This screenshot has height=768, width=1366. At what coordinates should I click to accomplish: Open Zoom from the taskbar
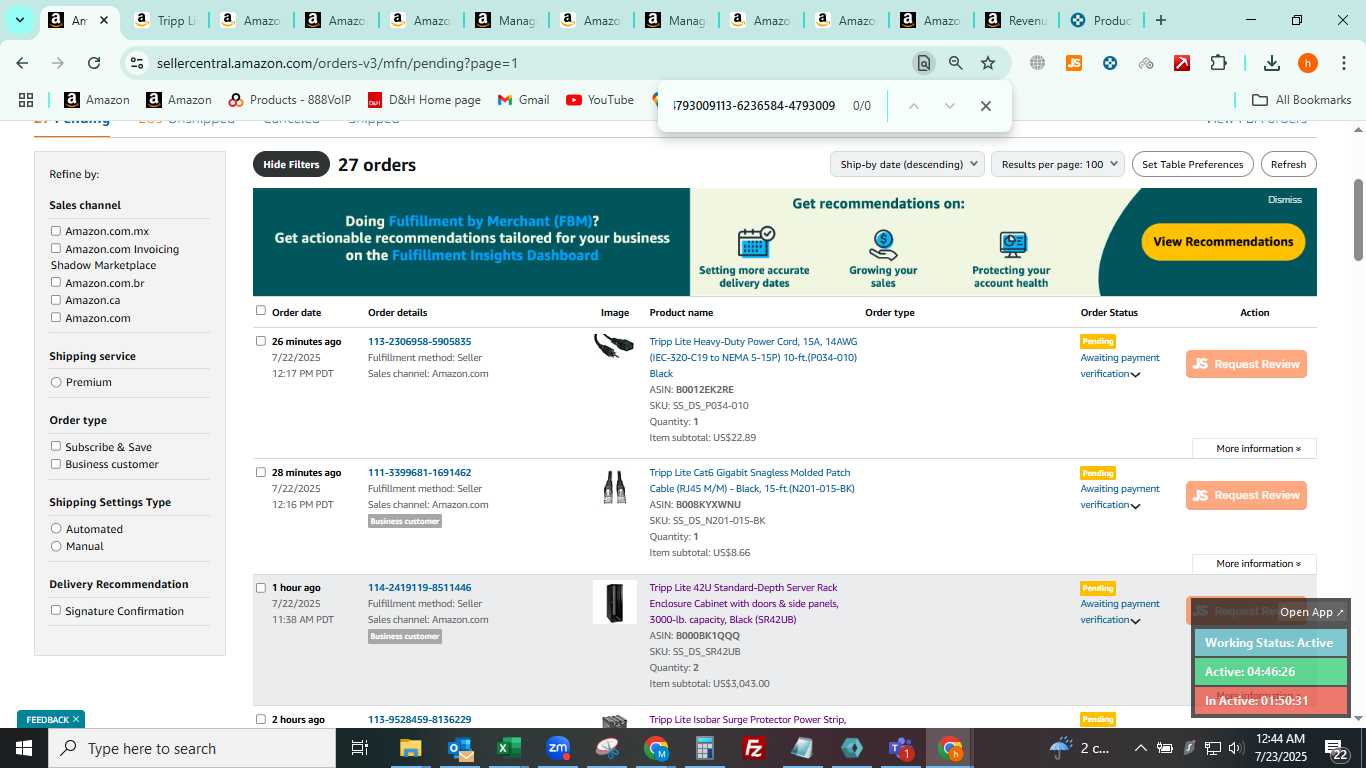tap(558, 748)
